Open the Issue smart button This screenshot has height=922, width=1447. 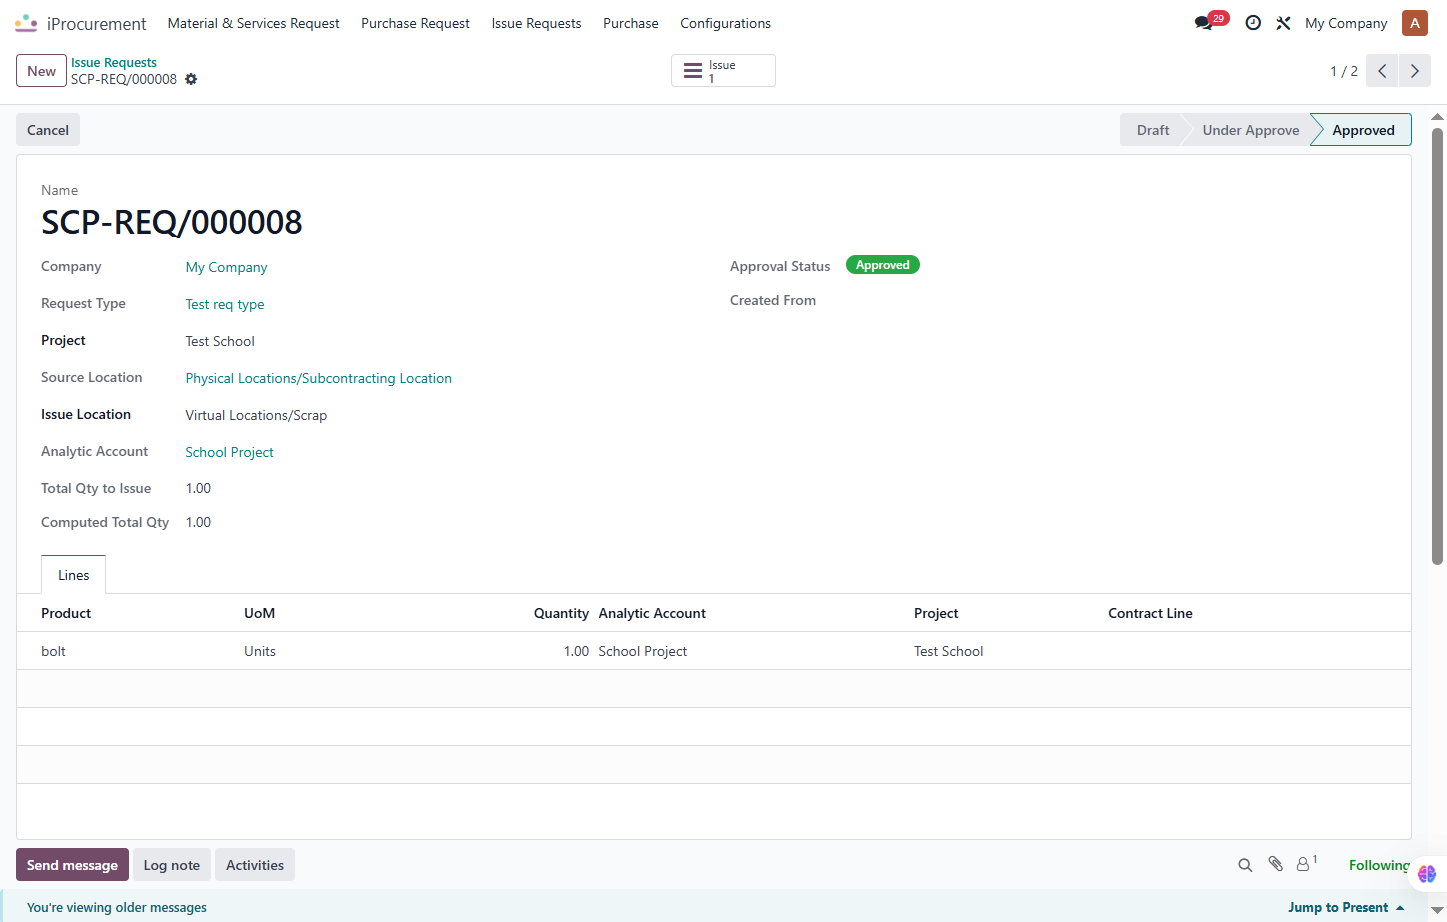[x=723, y=71]
